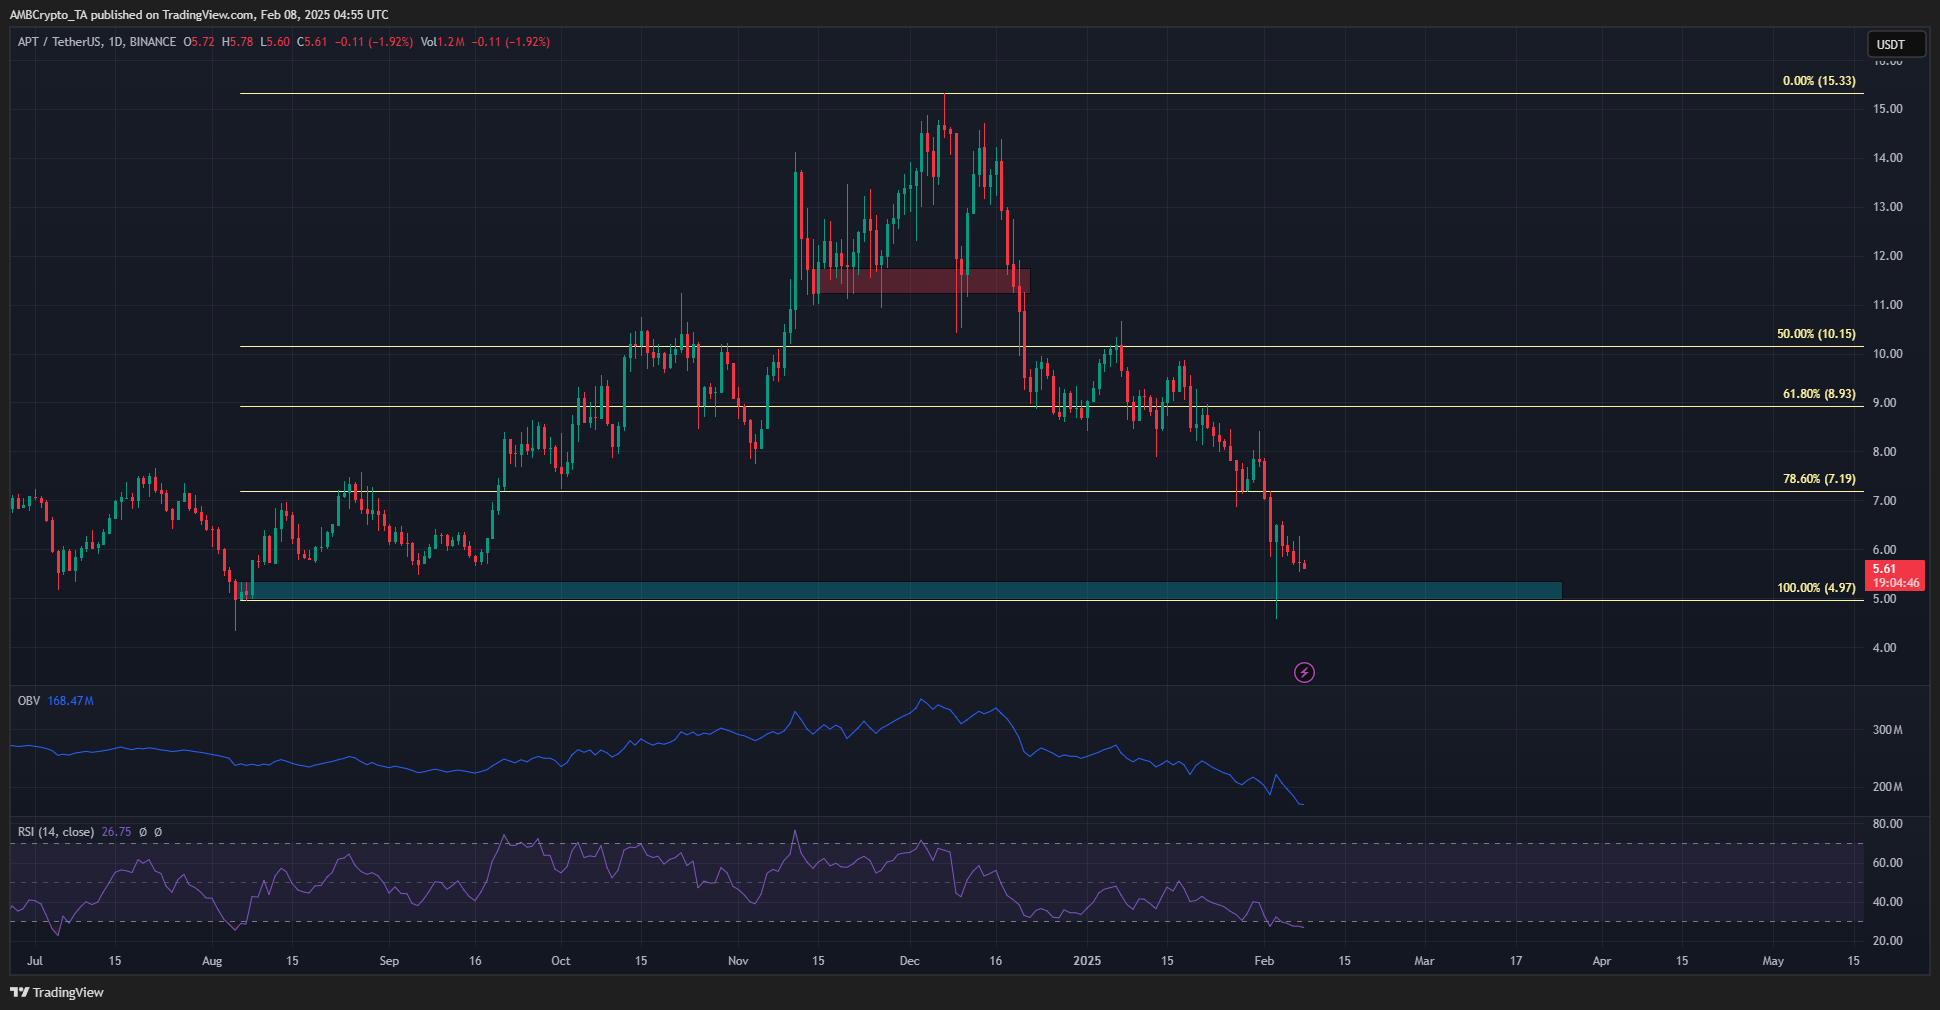Select the RSI (14, close) indicator label
The height and width of the screenshot is (1010, 1940).
click(56, 832)
